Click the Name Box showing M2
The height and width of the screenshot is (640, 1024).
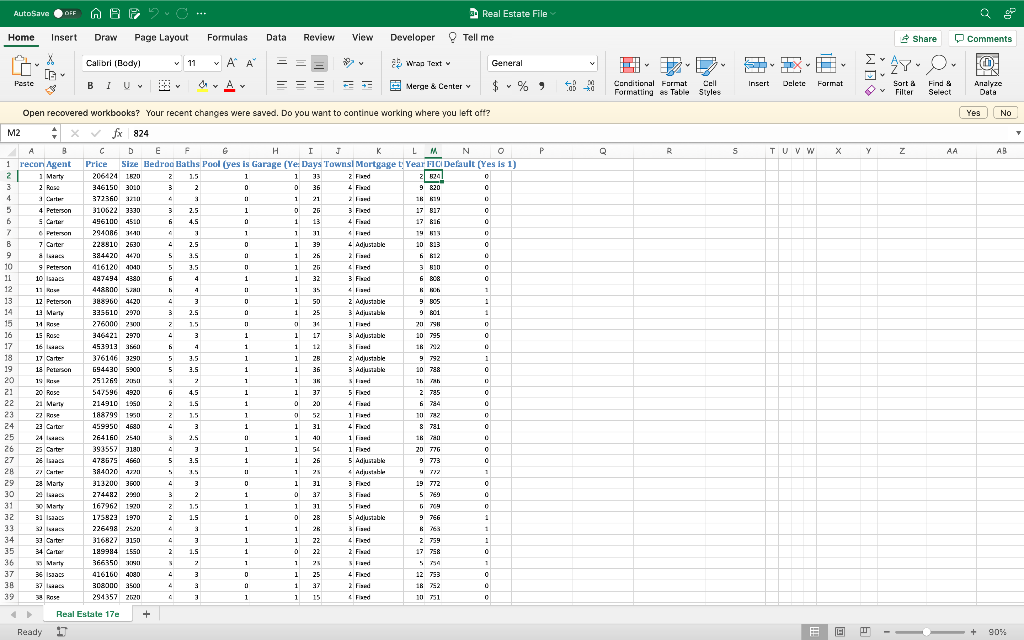[26, 133]
